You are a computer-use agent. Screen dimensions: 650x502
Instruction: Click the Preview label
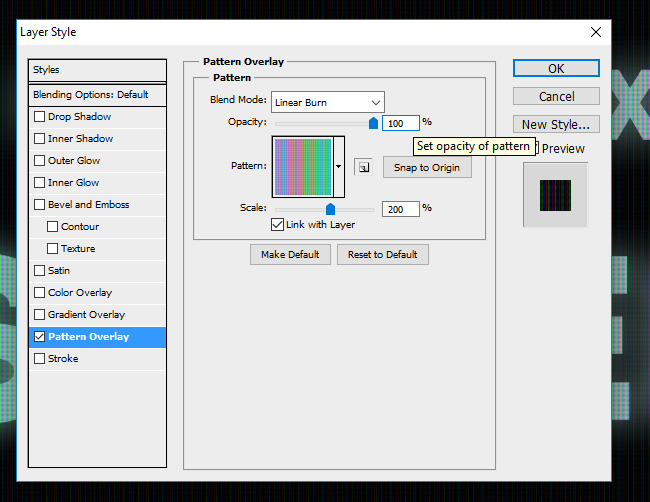click(x=563, y=148)
